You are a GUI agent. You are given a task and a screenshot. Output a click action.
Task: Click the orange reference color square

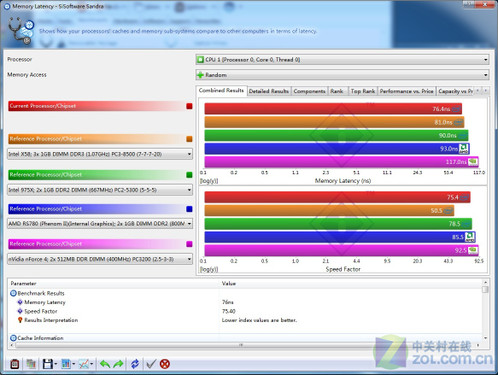click(189, 139)
